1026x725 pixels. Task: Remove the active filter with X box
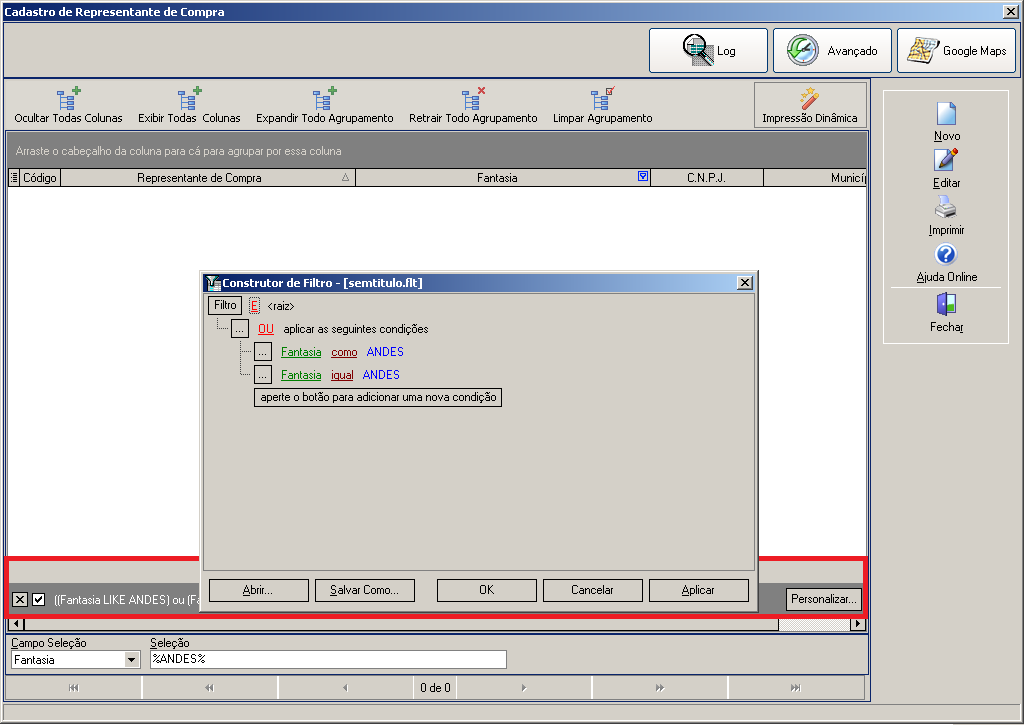pos(20,599)
